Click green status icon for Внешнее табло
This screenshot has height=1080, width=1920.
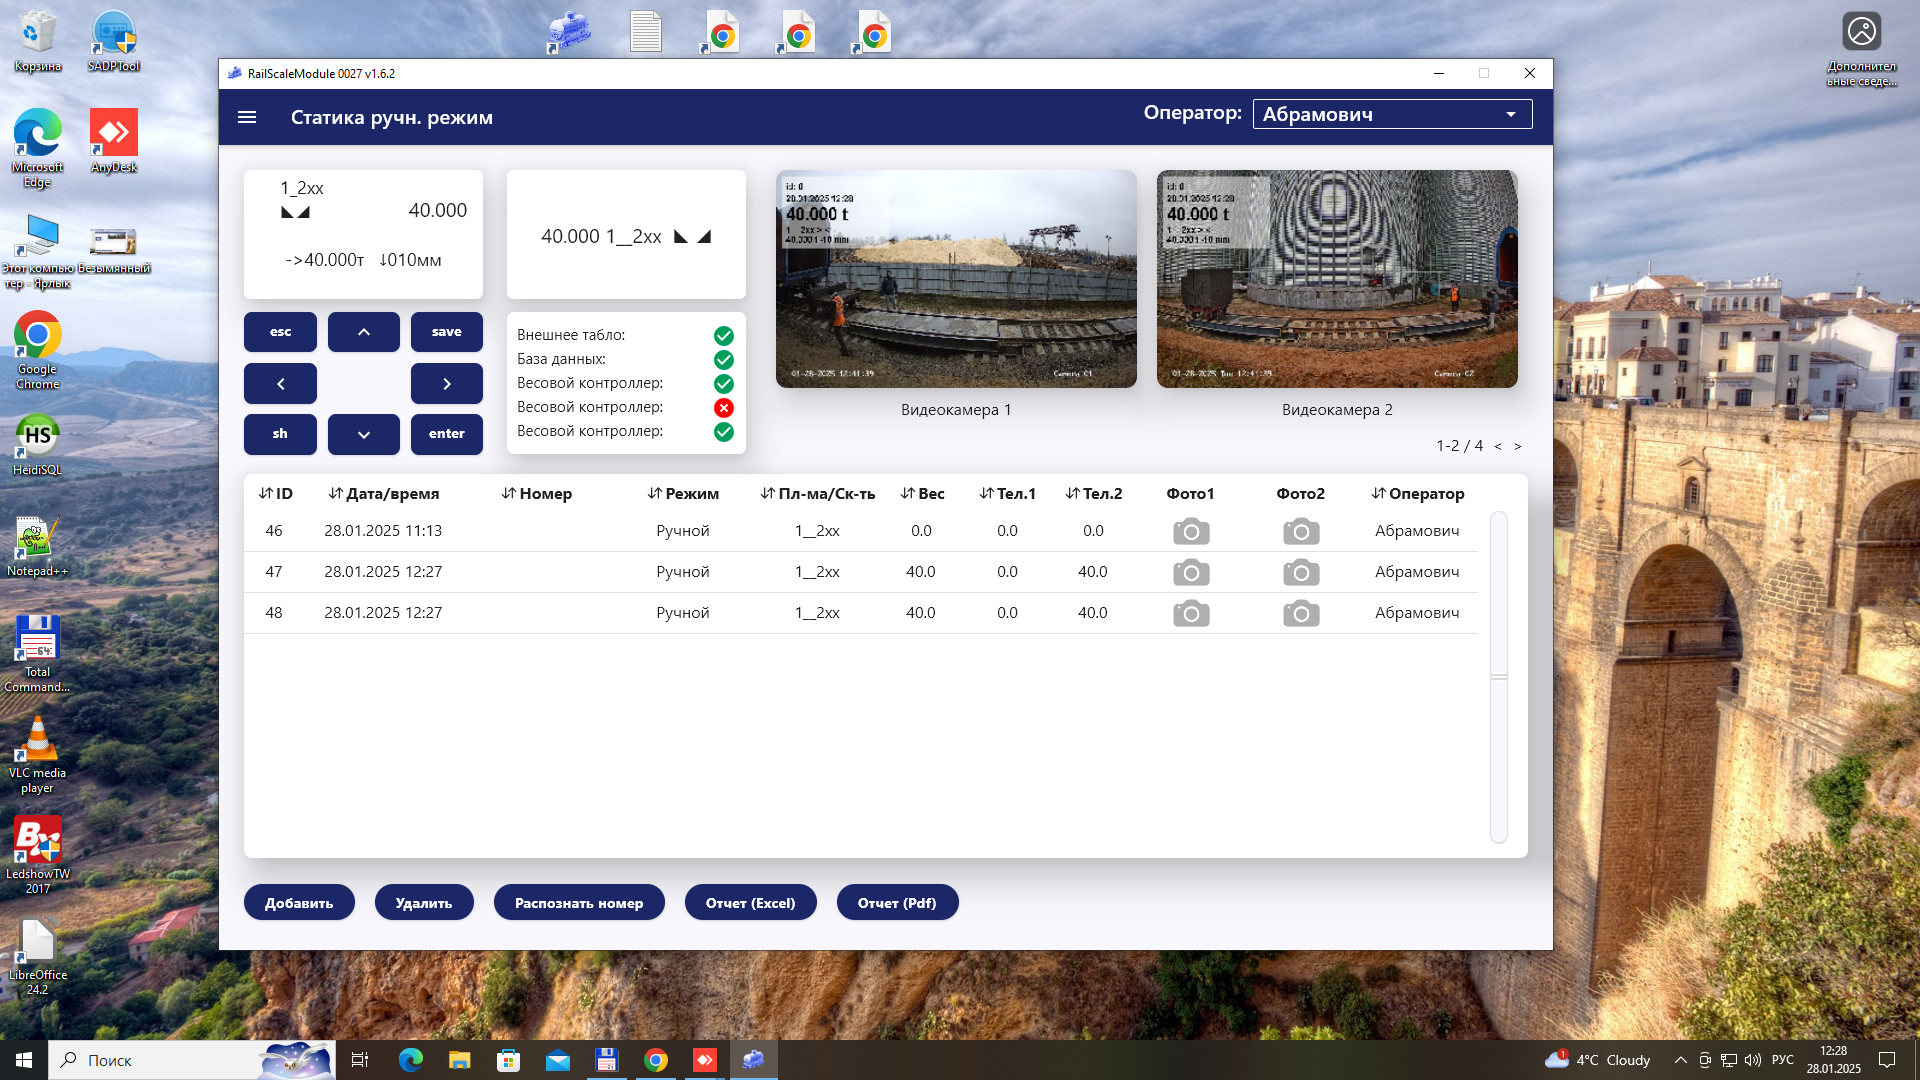click(x=723, y=336)
